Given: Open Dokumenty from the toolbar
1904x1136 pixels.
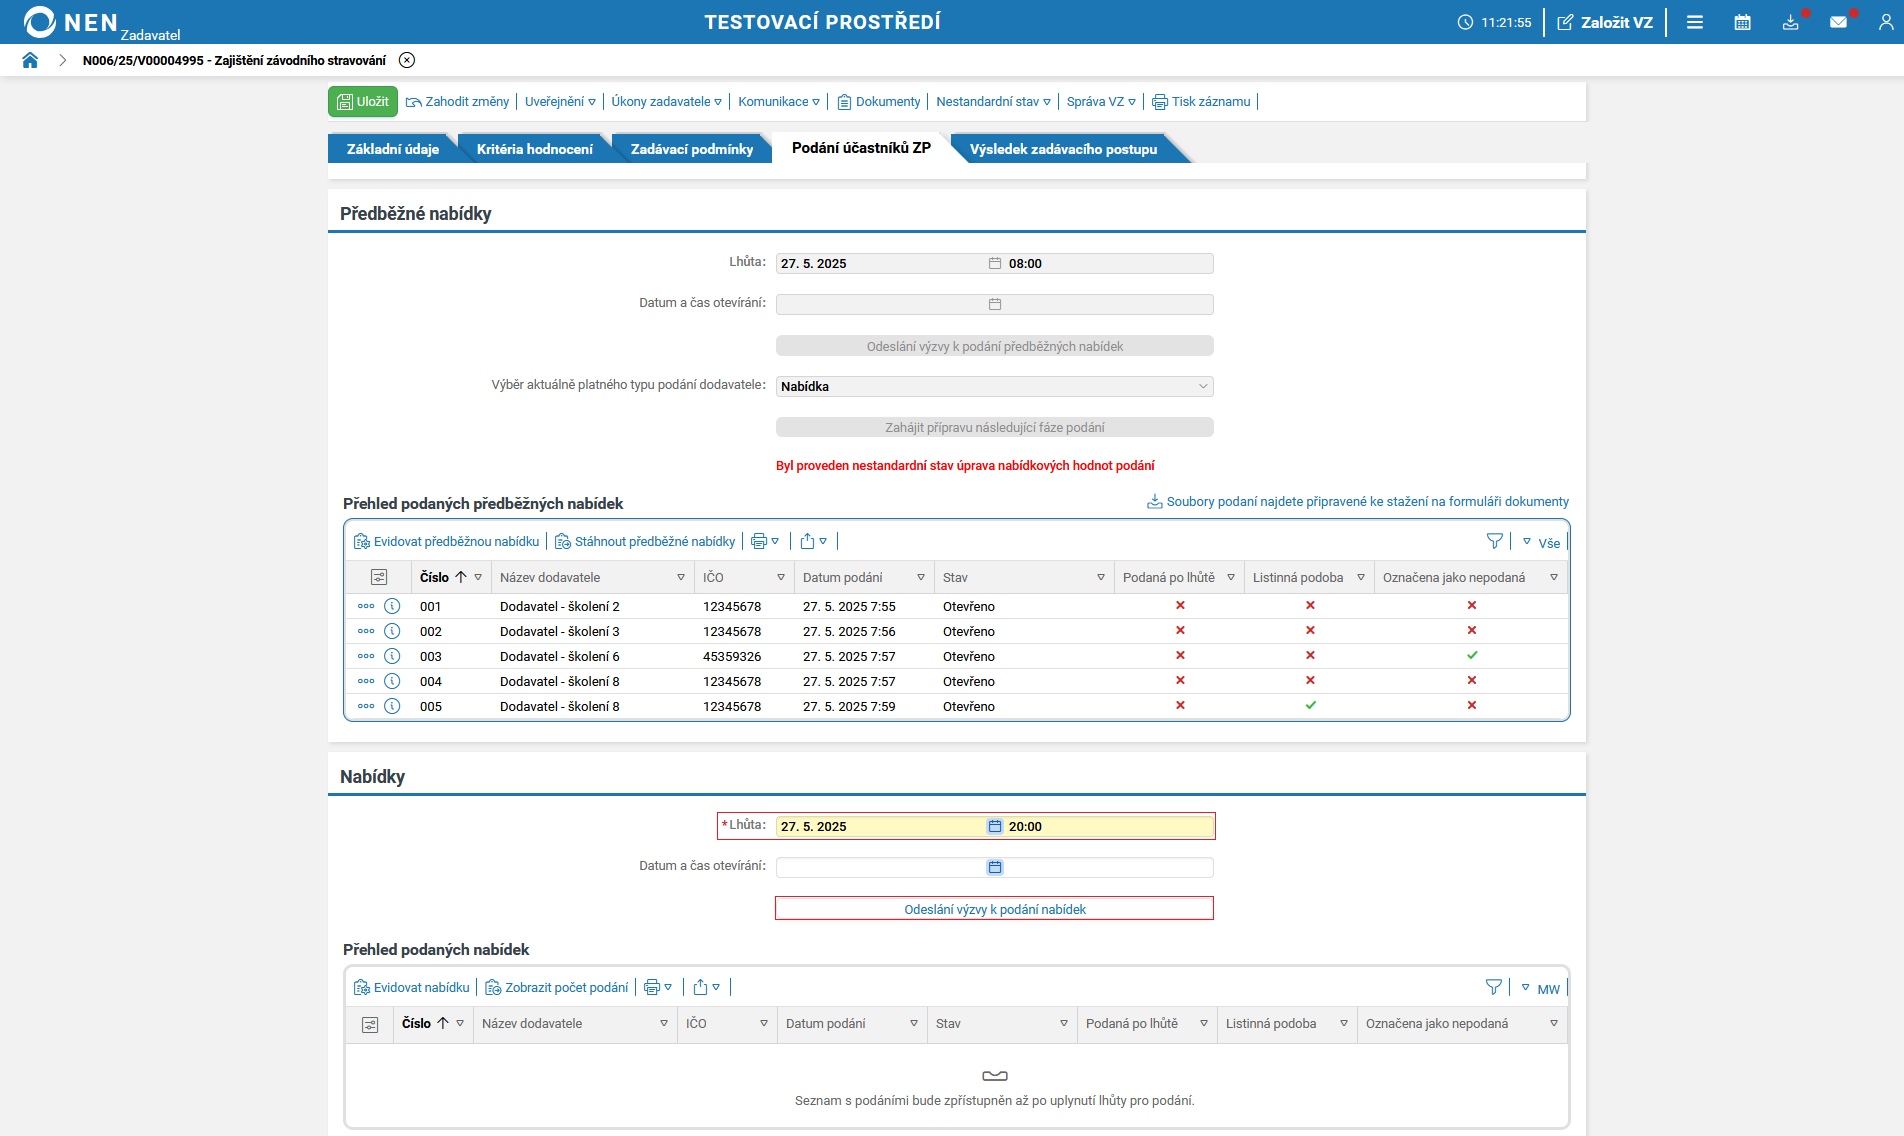Looking at the screenshot, I should [x=879, y=102].
